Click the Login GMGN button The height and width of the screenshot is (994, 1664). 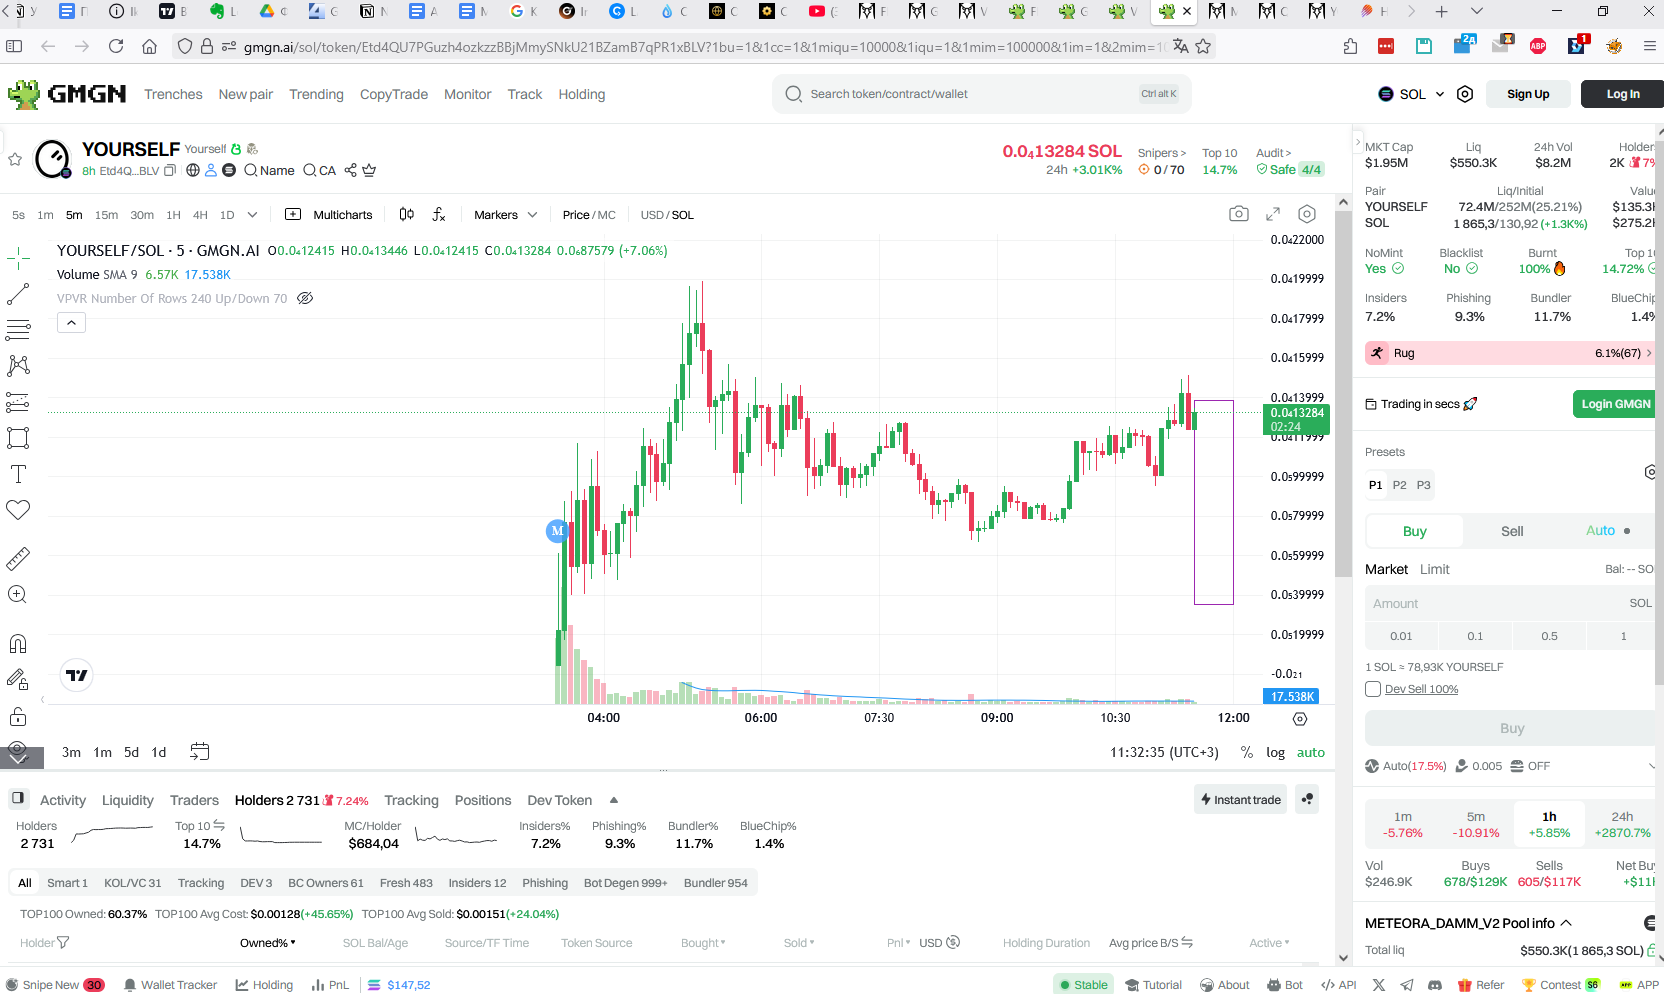click(1615, 404)
